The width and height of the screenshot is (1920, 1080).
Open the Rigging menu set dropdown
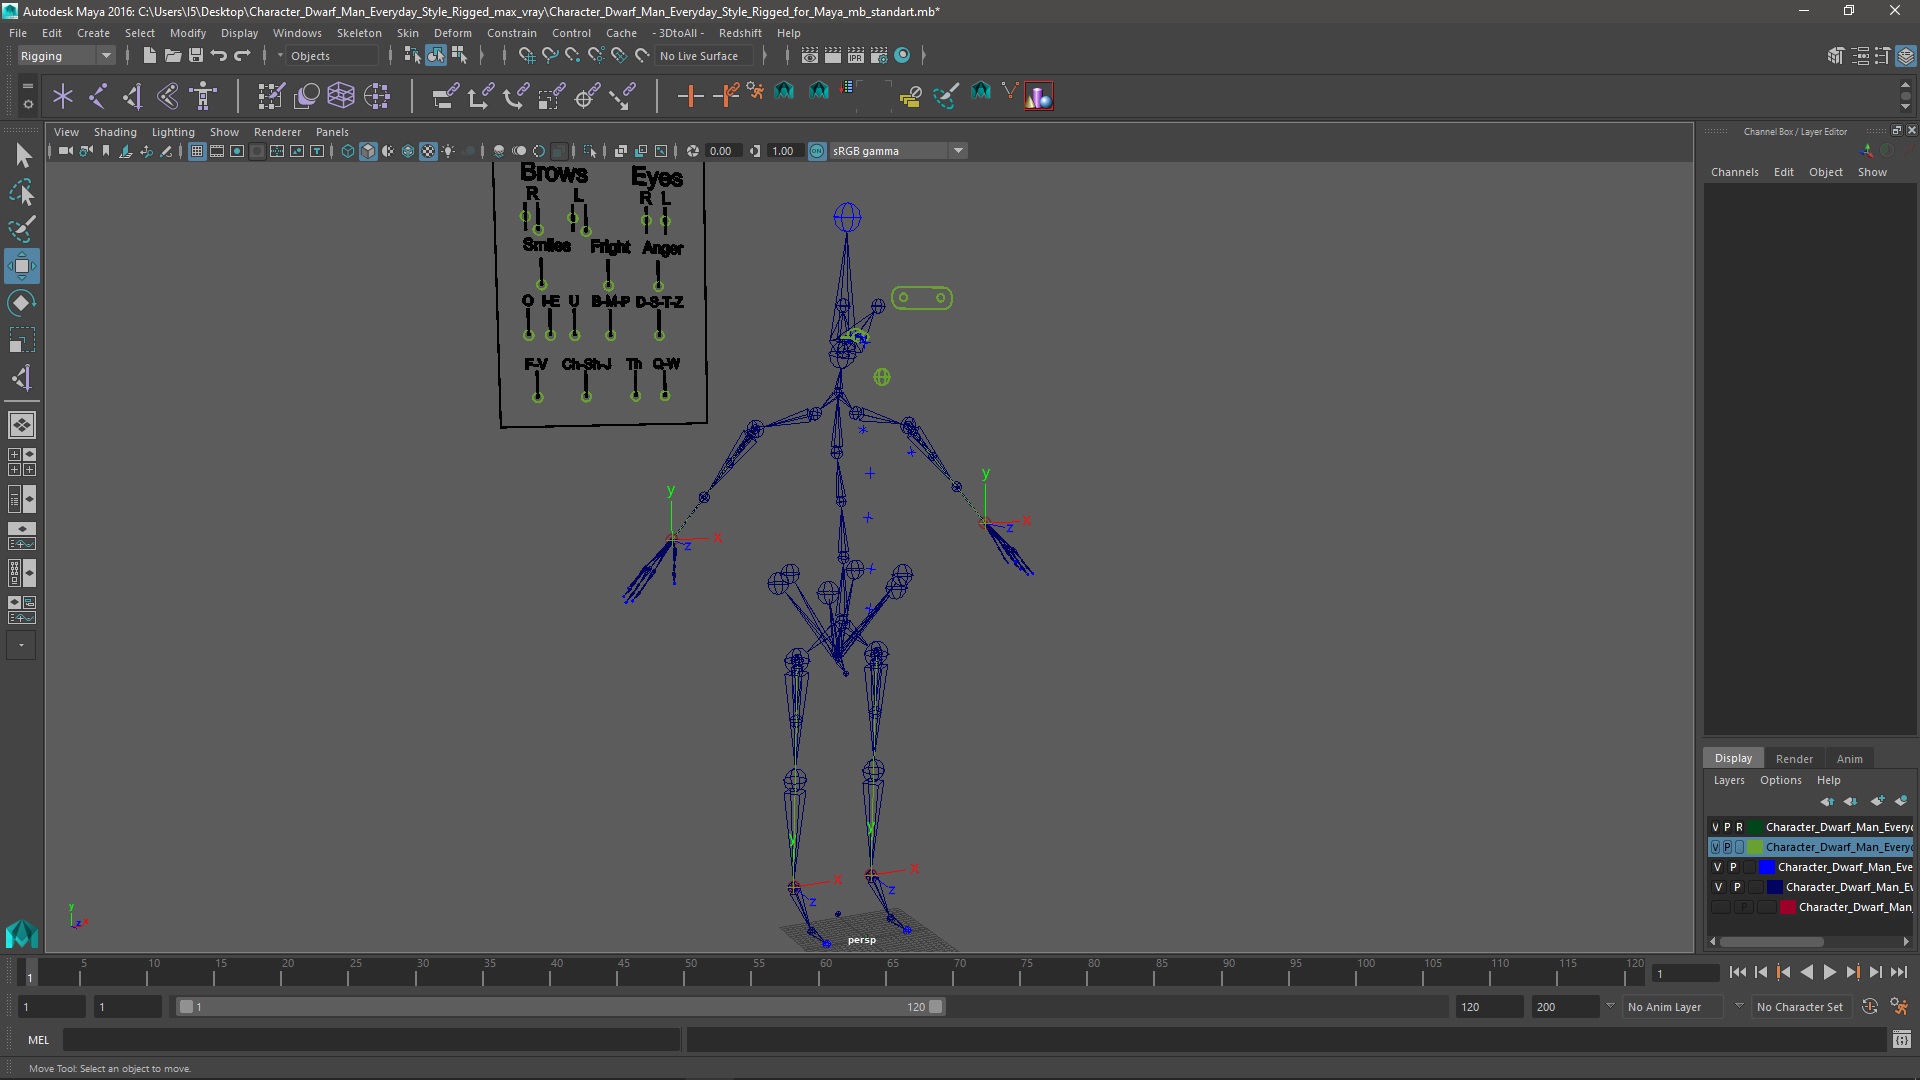(x=66, y=56)
